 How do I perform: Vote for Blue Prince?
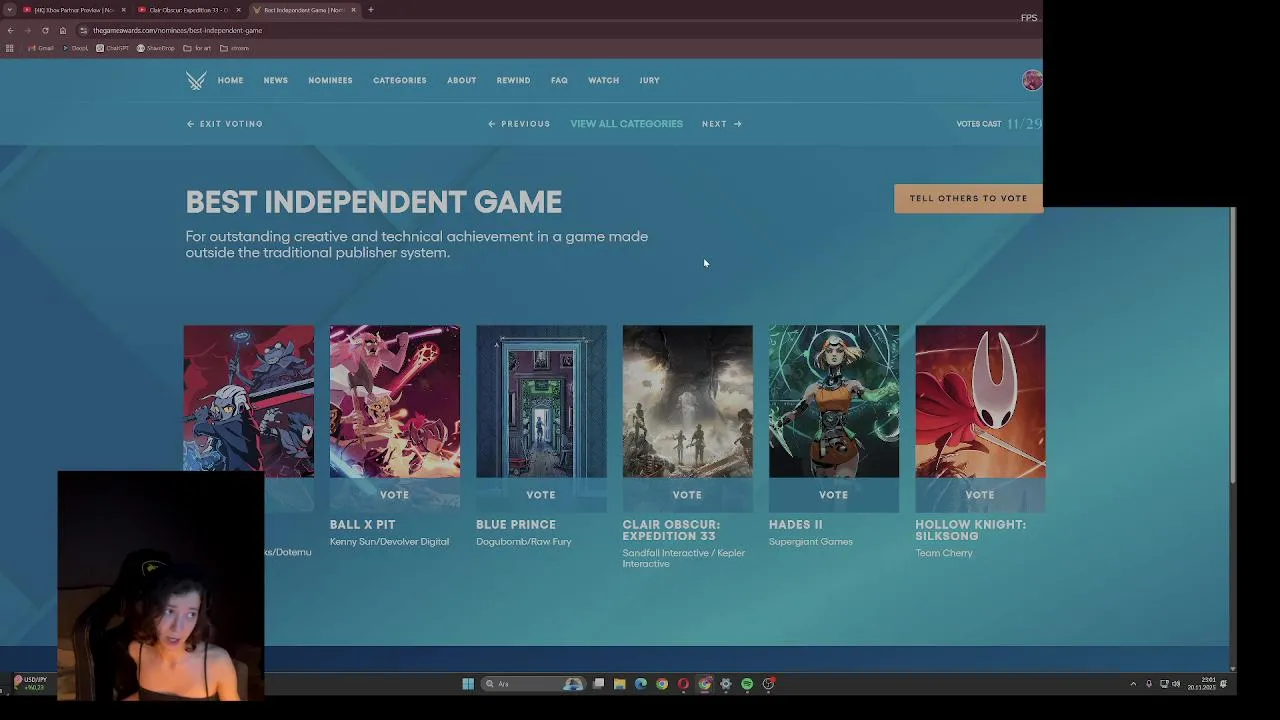tap(541, 495)
